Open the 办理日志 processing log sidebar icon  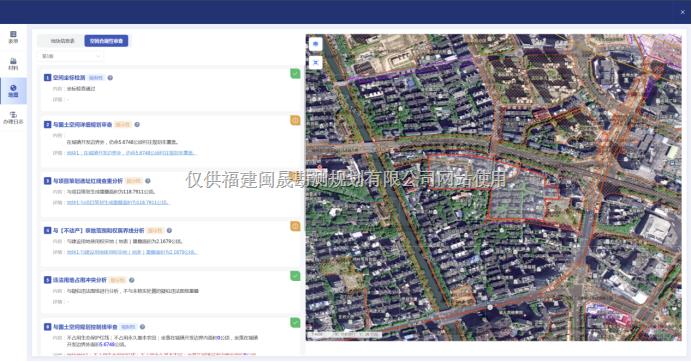(x=13, y=118)
